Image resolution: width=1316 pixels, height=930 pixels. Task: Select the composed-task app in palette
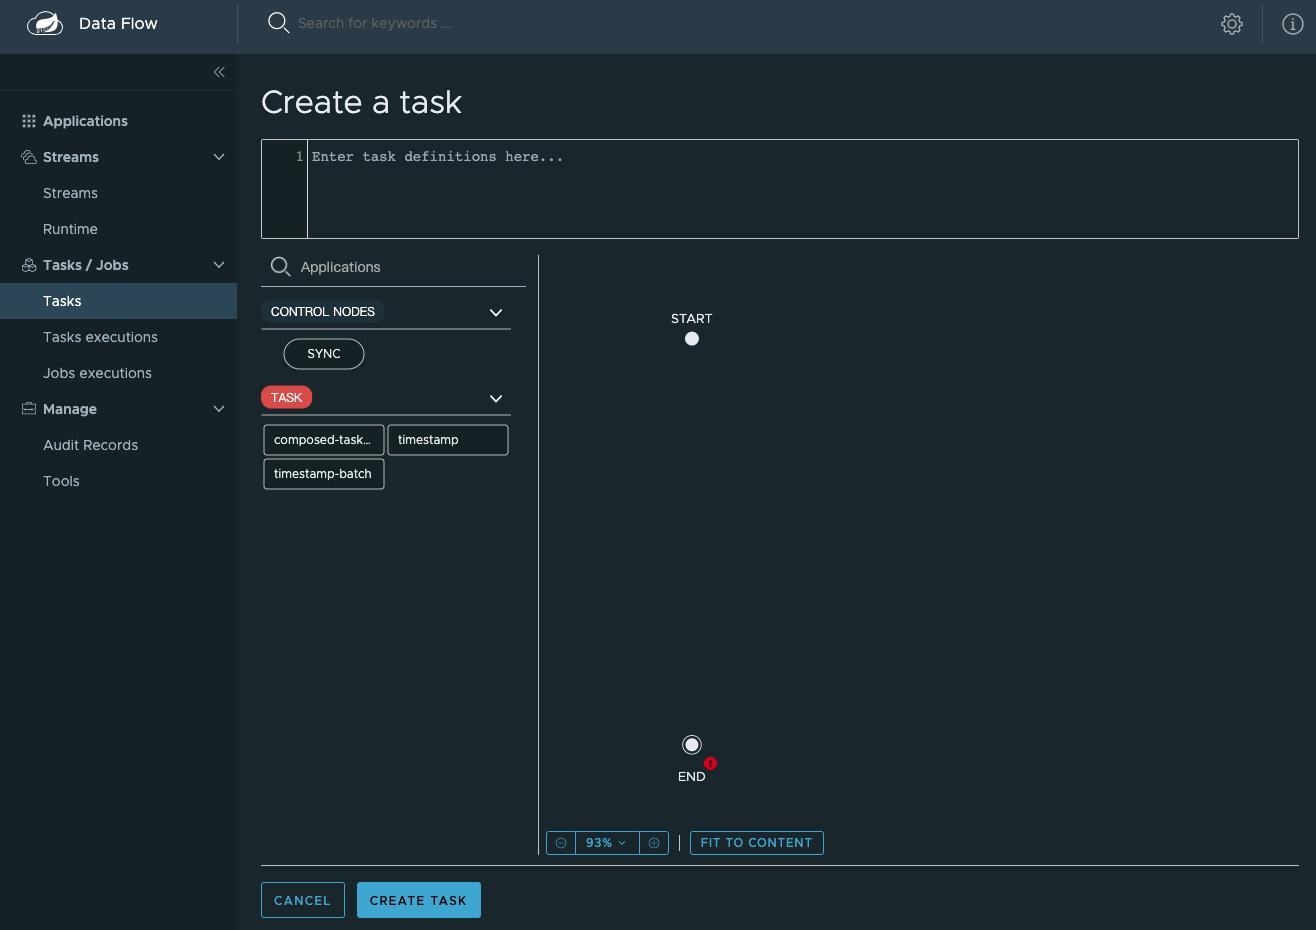pyautogui.click(x=324, y=440)
